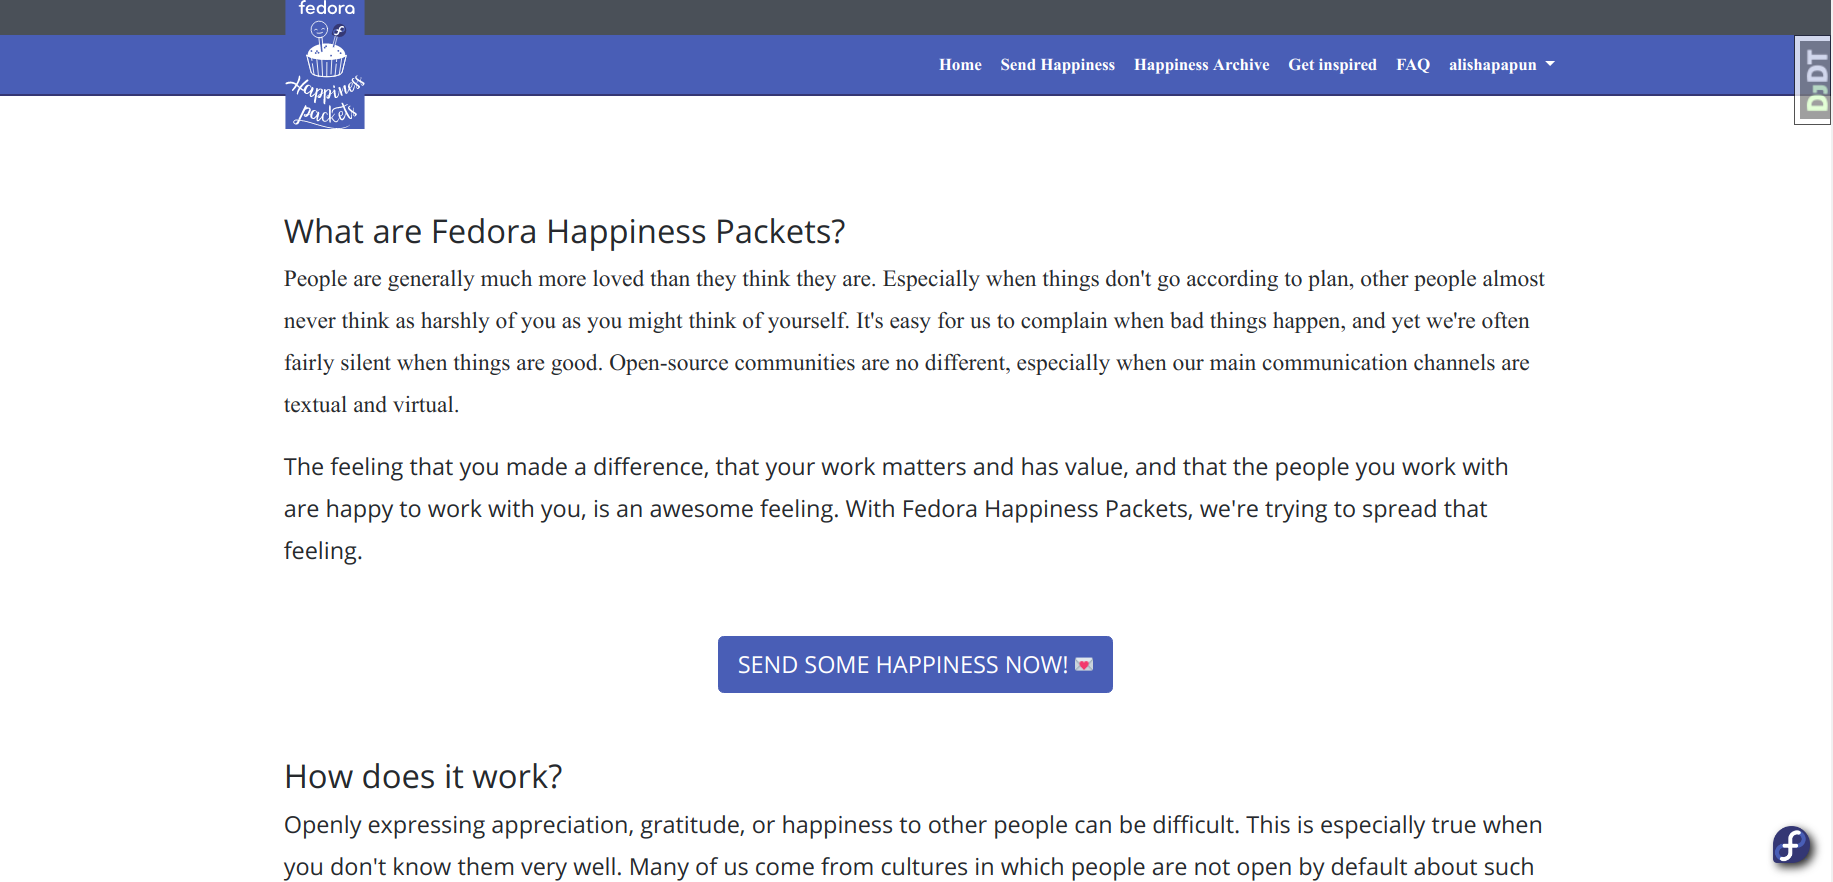Viewport: 1833px width, 882px height.
Task: Open the Get inspired page
Action: [x=1332, y=65]
